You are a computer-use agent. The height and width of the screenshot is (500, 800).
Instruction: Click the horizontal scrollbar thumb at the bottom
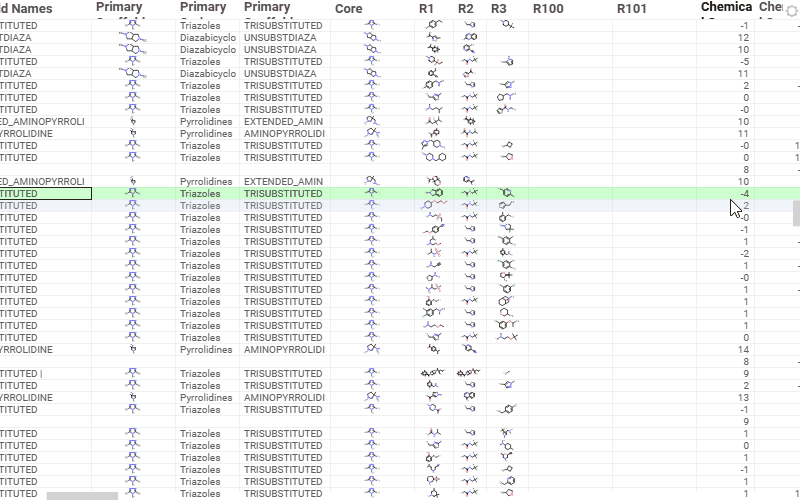(82, 495)
